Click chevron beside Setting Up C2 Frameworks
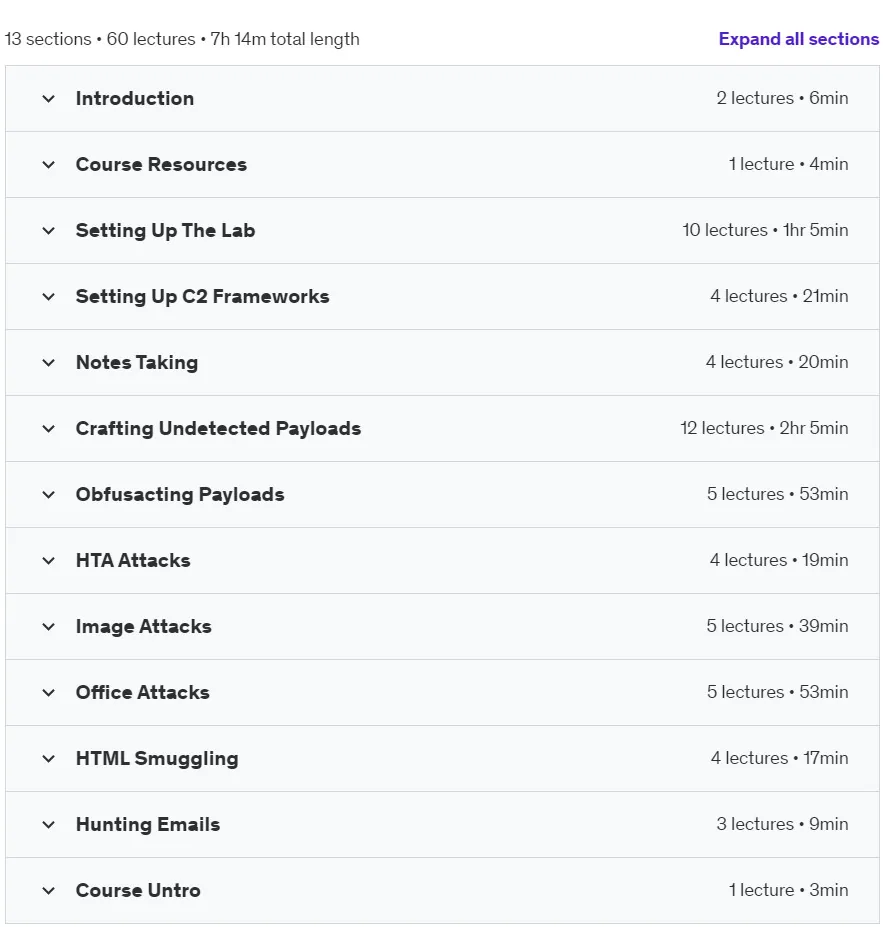Screen dimensions: 883x927 (48, 297)
